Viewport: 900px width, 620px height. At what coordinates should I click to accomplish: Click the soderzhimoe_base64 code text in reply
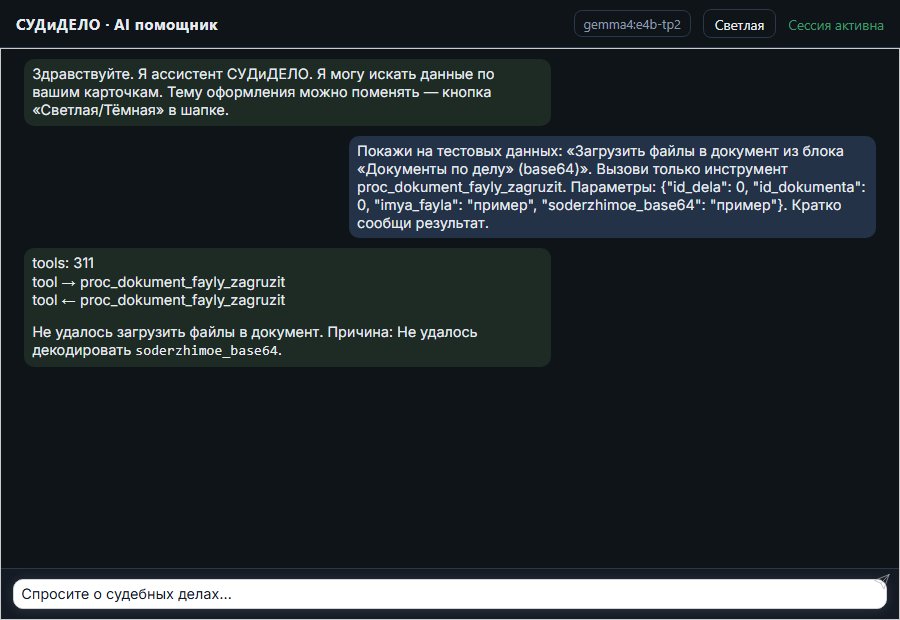coord(207,351)
